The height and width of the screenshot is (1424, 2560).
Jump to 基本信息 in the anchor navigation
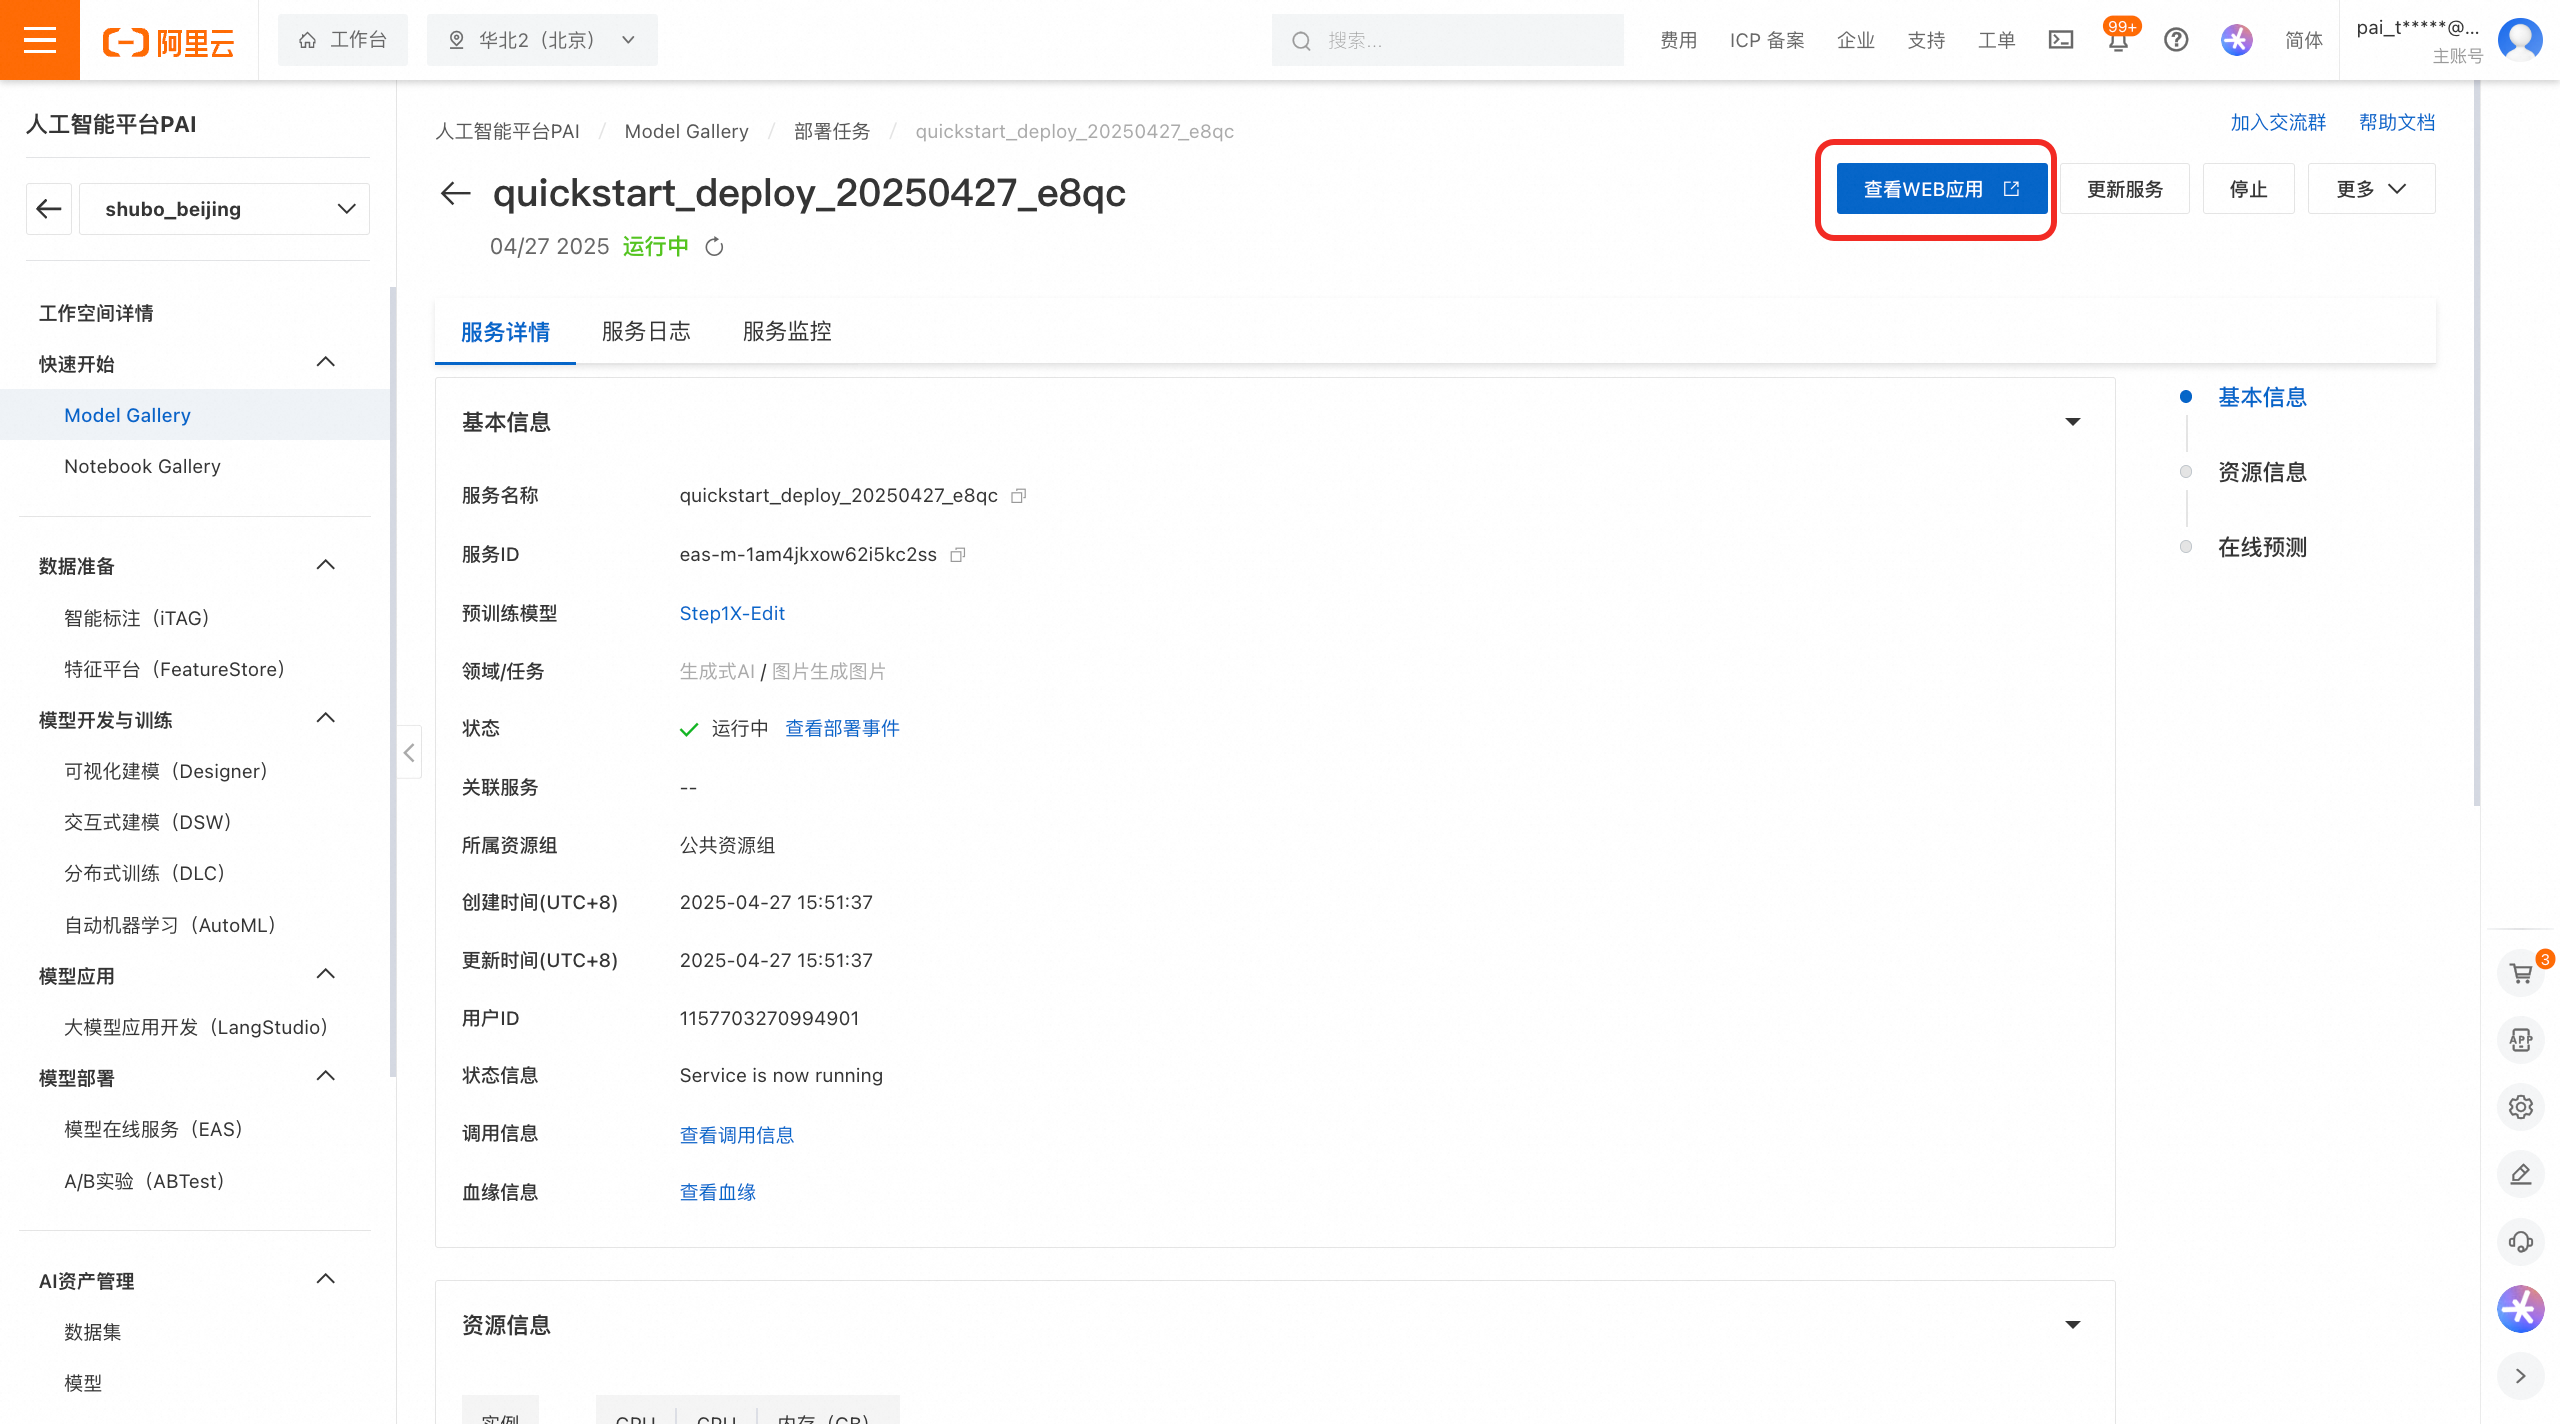coord(2262,397)
